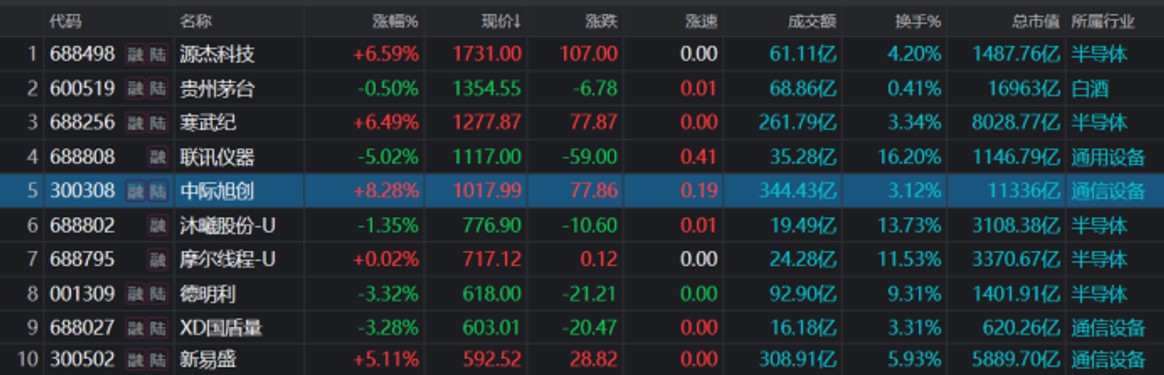
Task: Click the market cap 8028.77亿
Action: click(1016, 123)
